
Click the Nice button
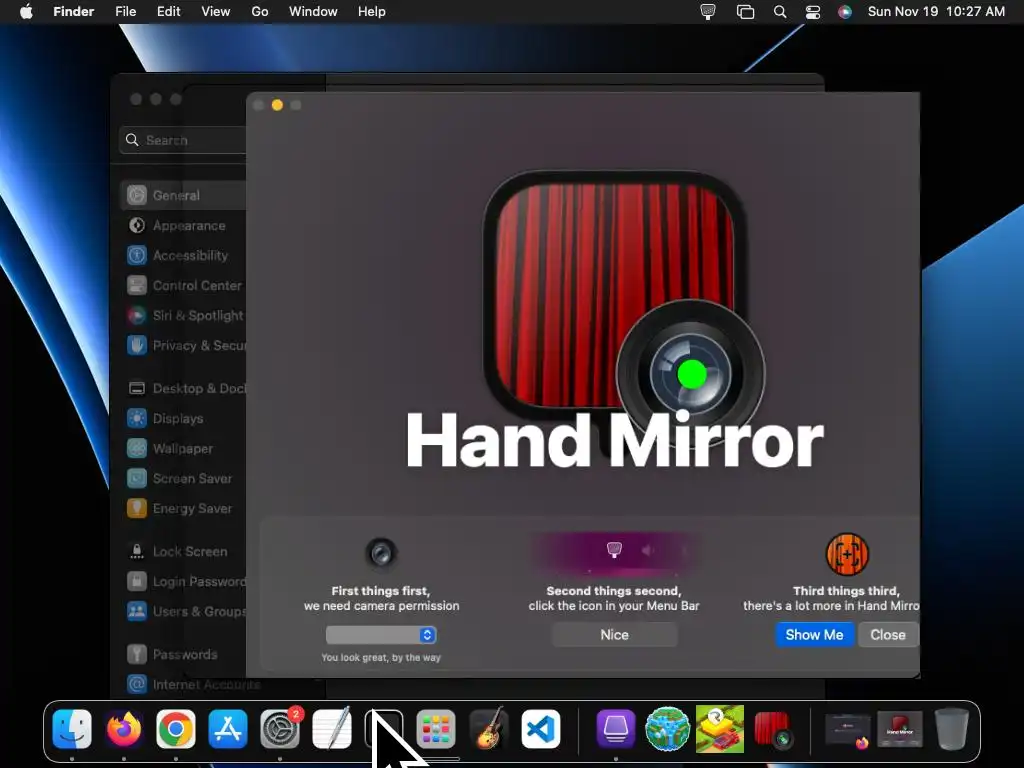pos(614,635)
